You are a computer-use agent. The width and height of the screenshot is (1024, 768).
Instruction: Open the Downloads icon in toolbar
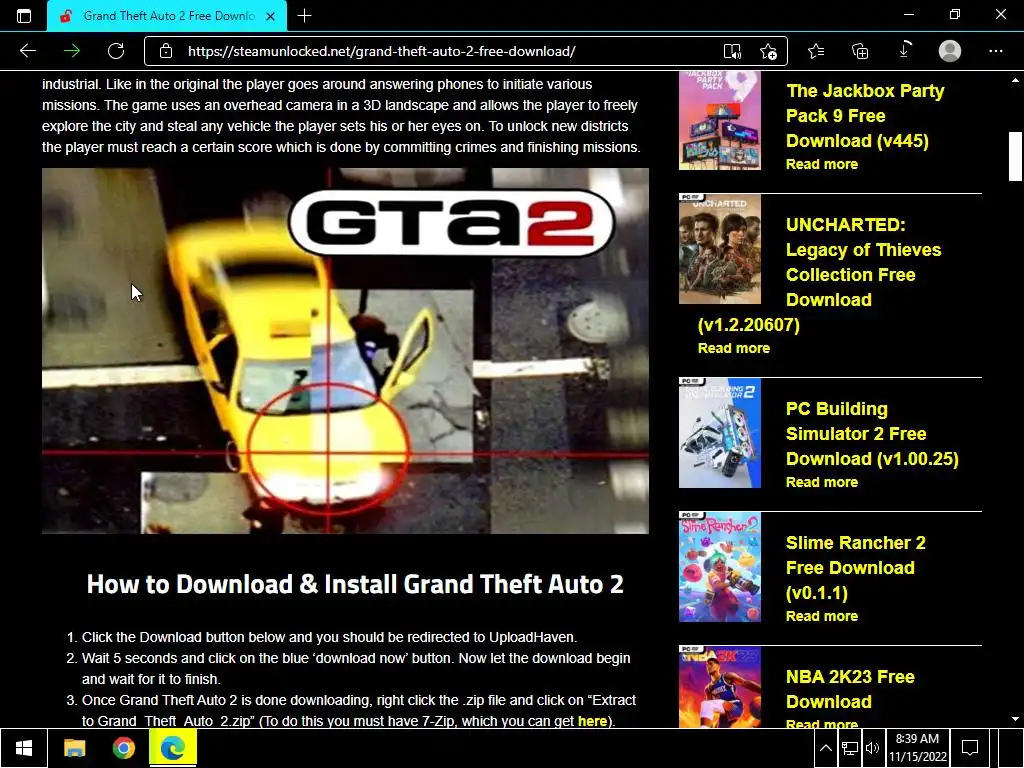[x=904, y=50]
